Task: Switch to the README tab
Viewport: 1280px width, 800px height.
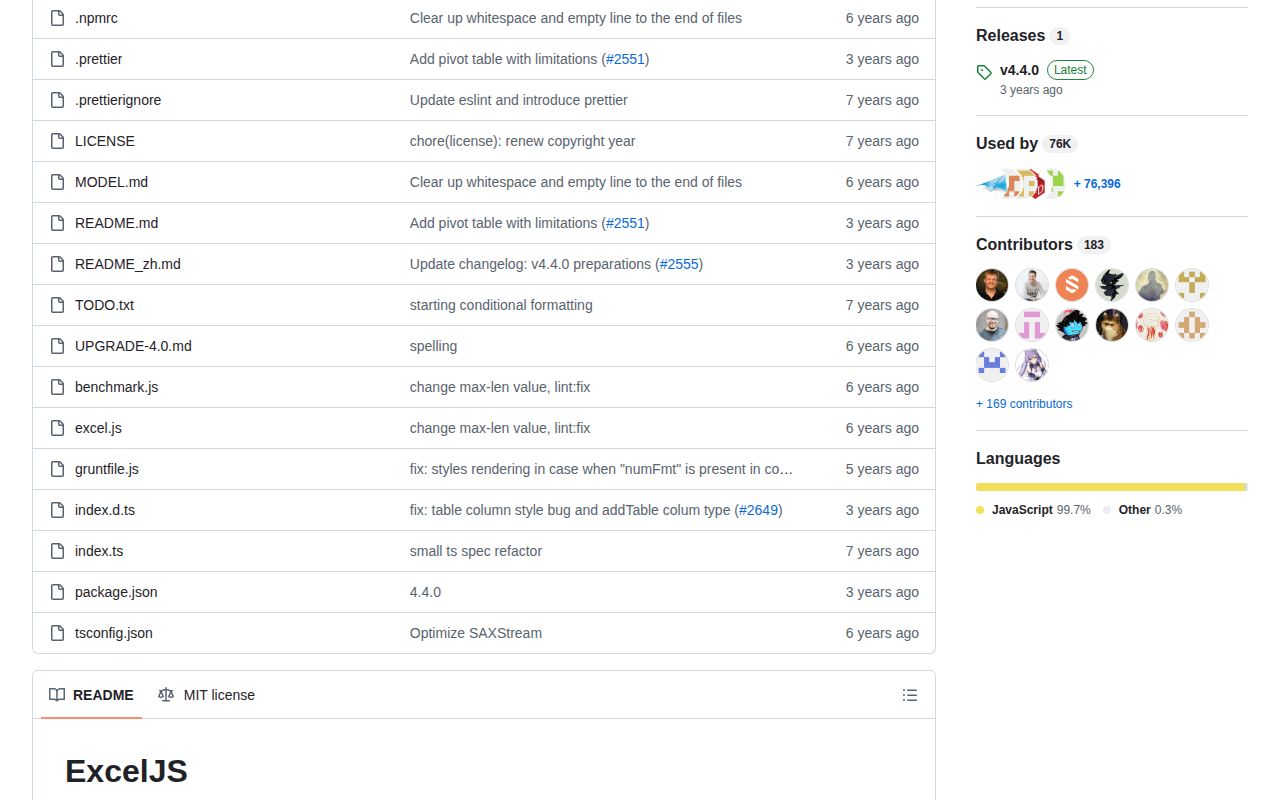Action: pyautogui.click(x=91, y=695)
